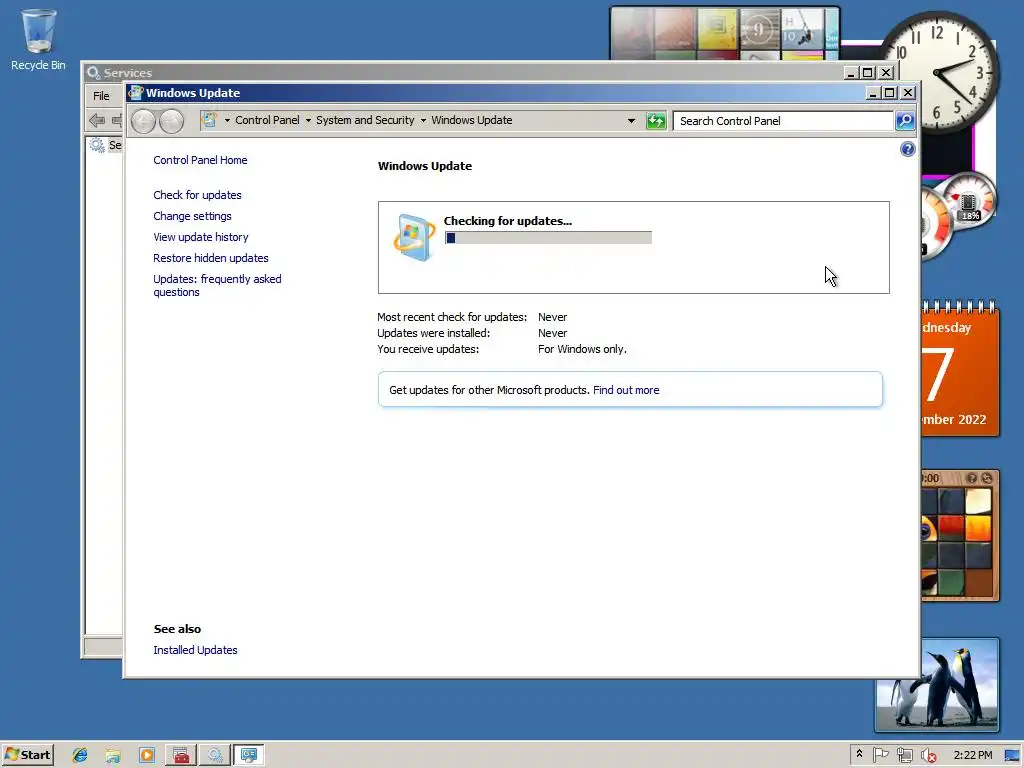
Task: Switch to Services window via taskbar button
Action: pyautogui.click(x=215, y=756)
